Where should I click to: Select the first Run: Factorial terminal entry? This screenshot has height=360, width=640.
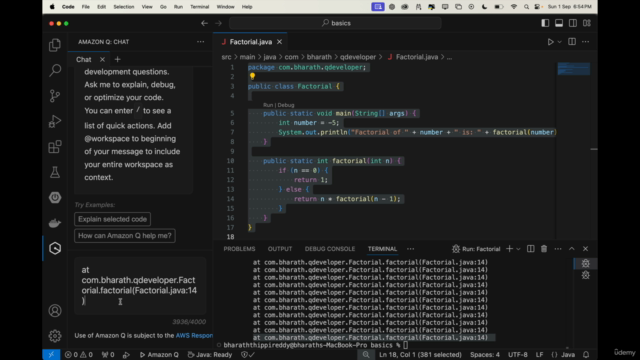pyautogui.click(x=585, y=263)
